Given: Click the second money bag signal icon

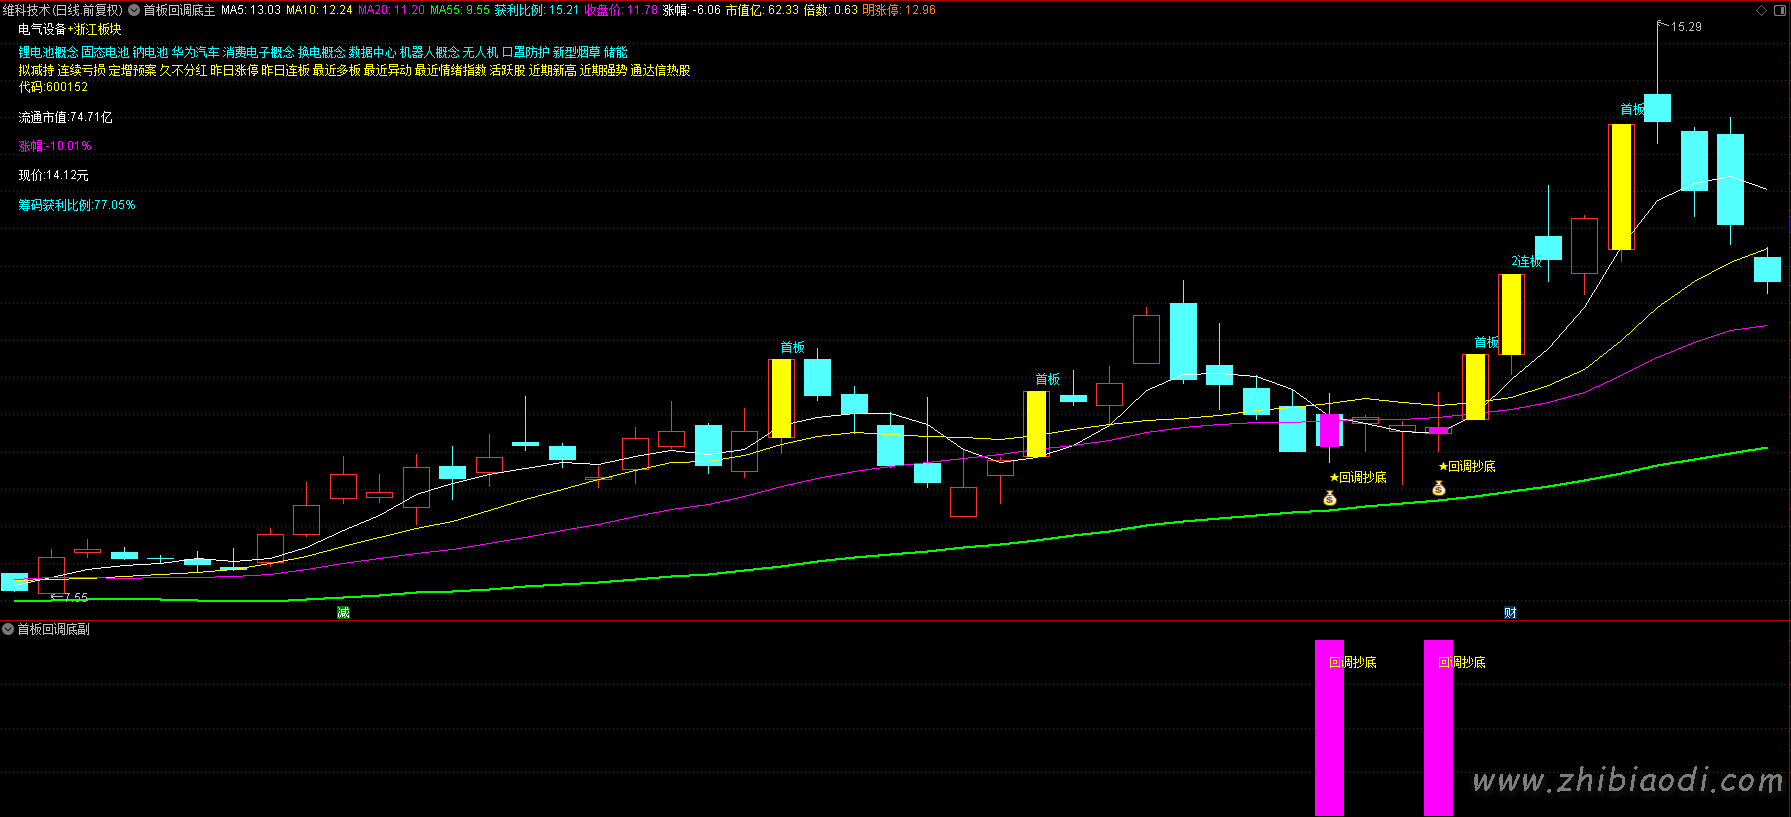Looking at the screenshot, I should pos(1438,488).
